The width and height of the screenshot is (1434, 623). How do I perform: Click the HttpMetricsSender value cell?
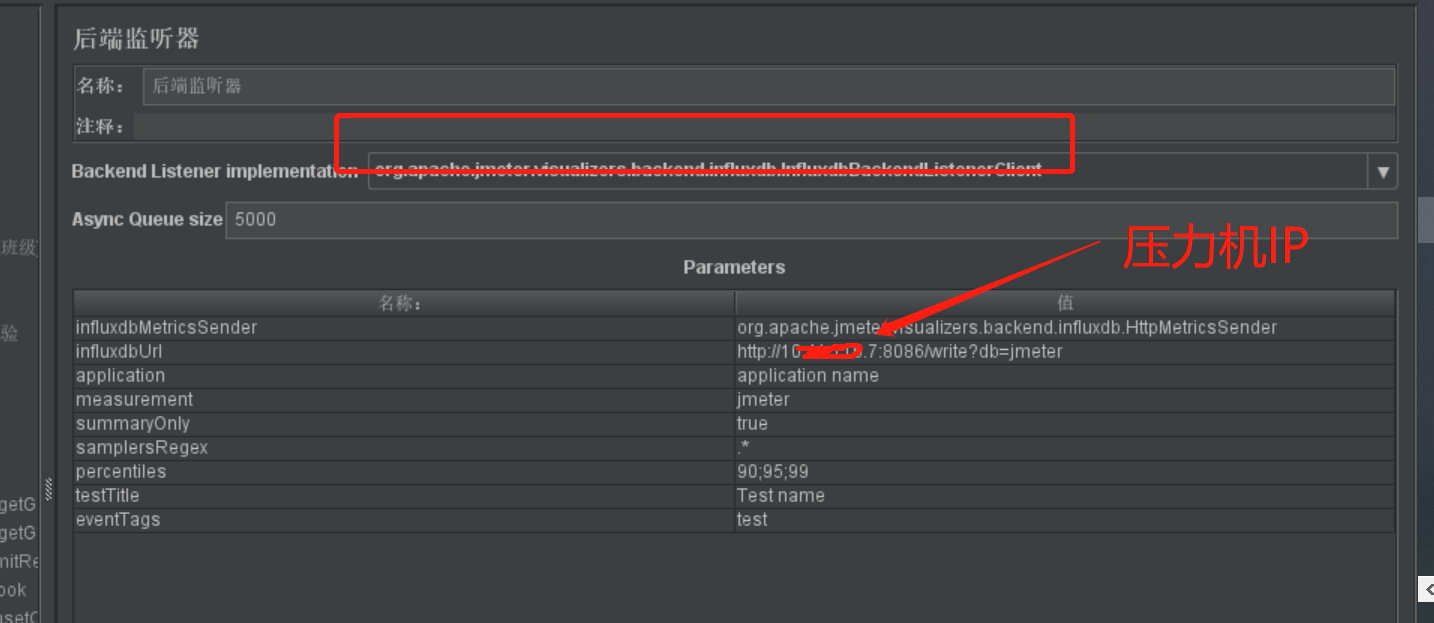pos(1065,328)
